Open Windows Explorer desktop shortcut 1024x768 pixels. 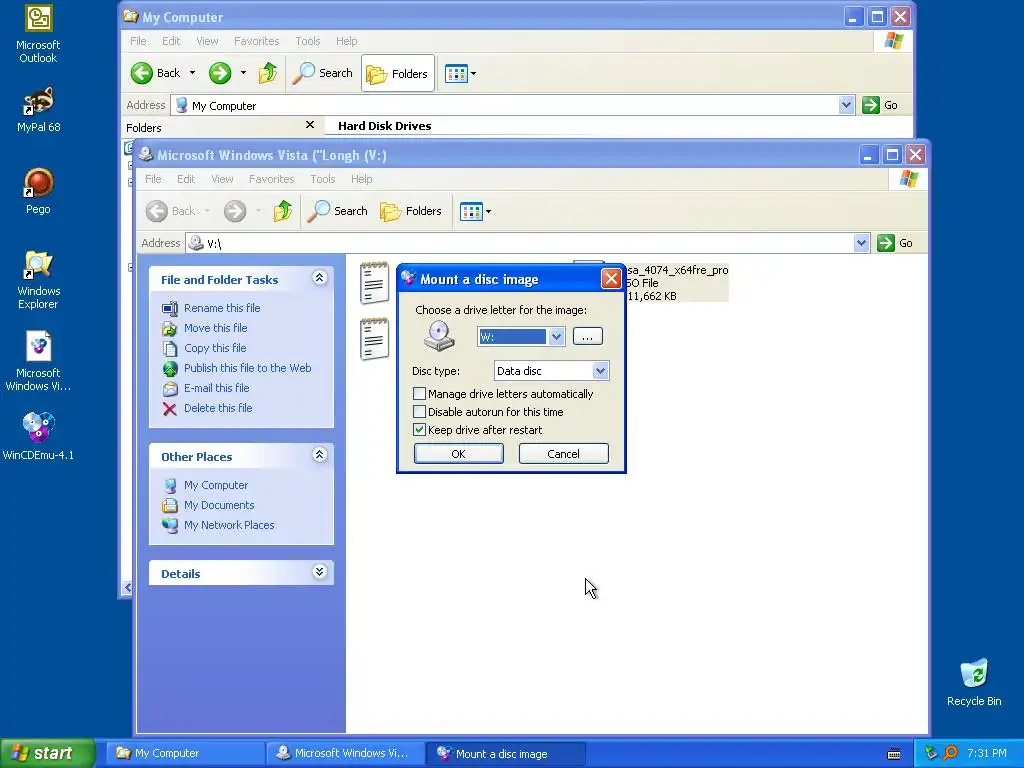click(x=38, y=279)
